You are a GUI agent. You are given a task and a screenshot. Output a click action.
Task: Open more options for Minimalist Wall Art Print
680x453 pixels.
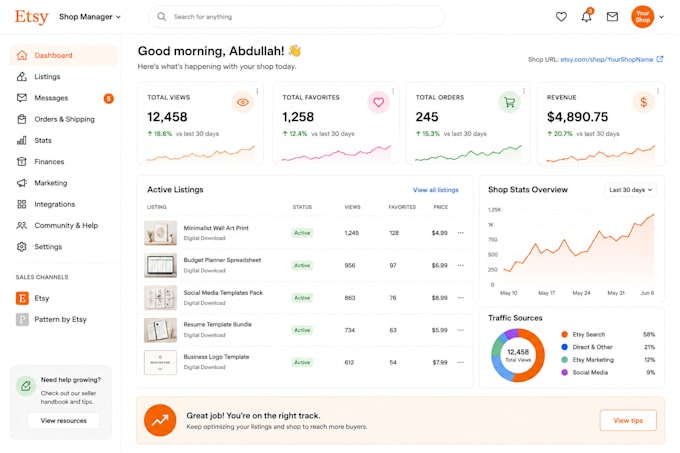461,233
